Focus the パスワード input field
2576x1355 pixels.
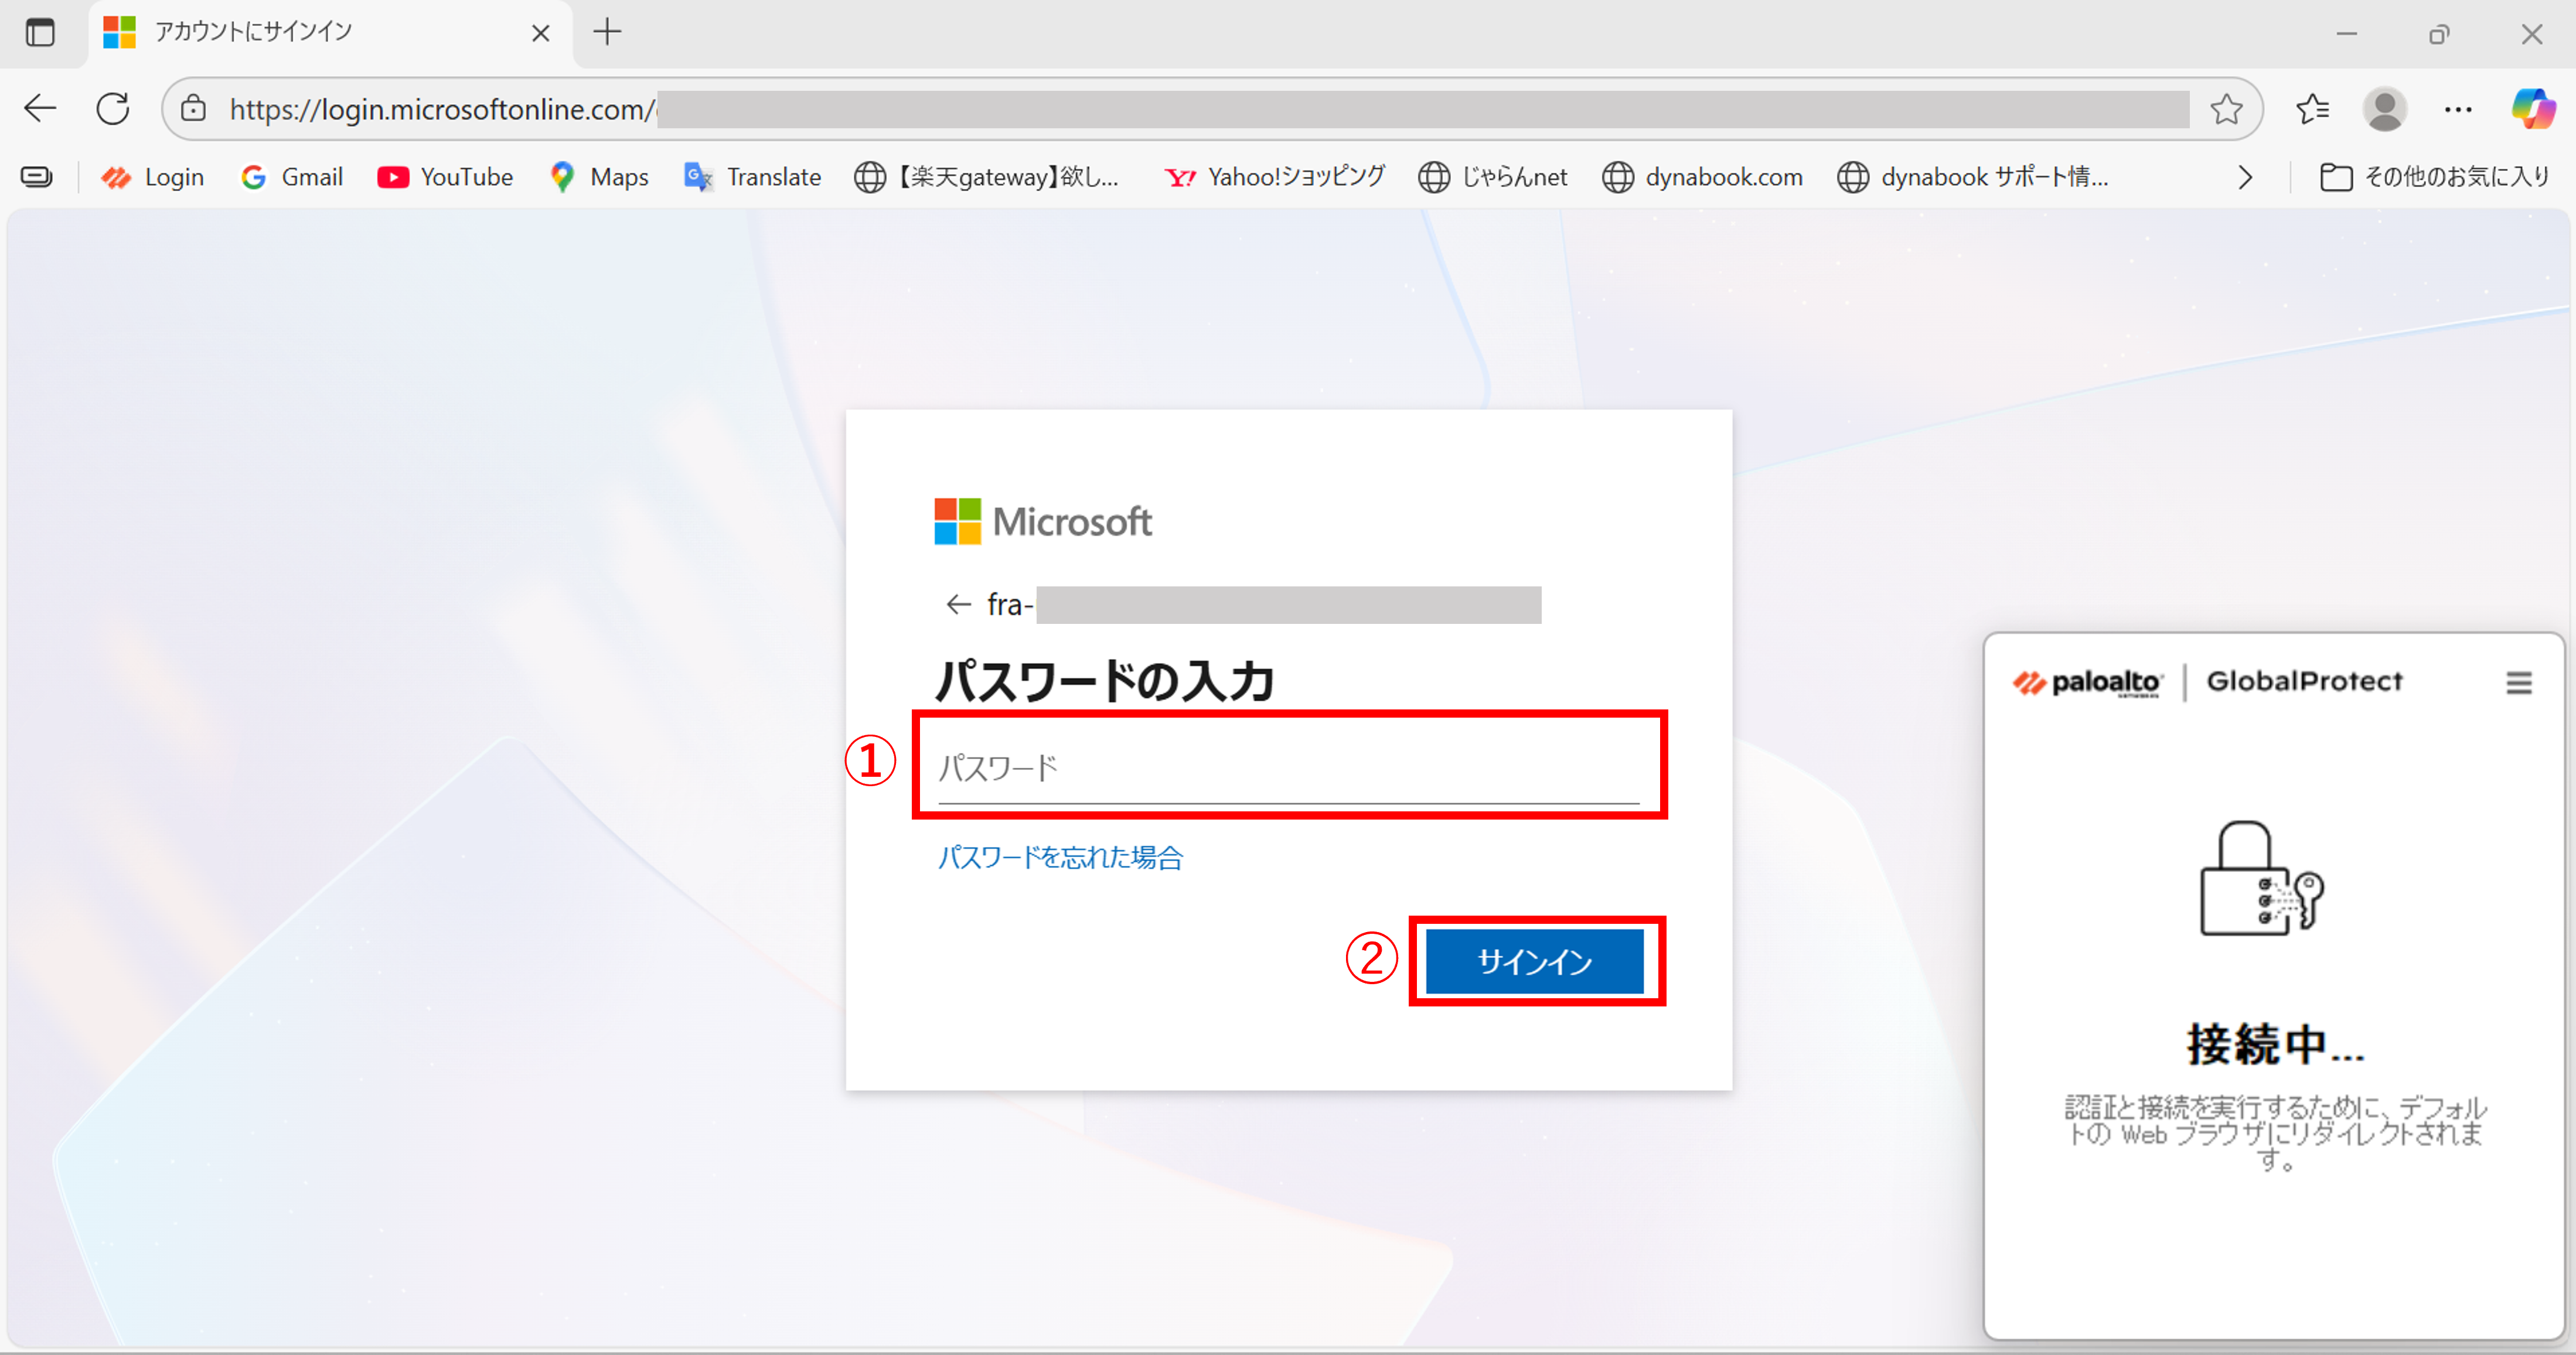[x=1287, y=768]
